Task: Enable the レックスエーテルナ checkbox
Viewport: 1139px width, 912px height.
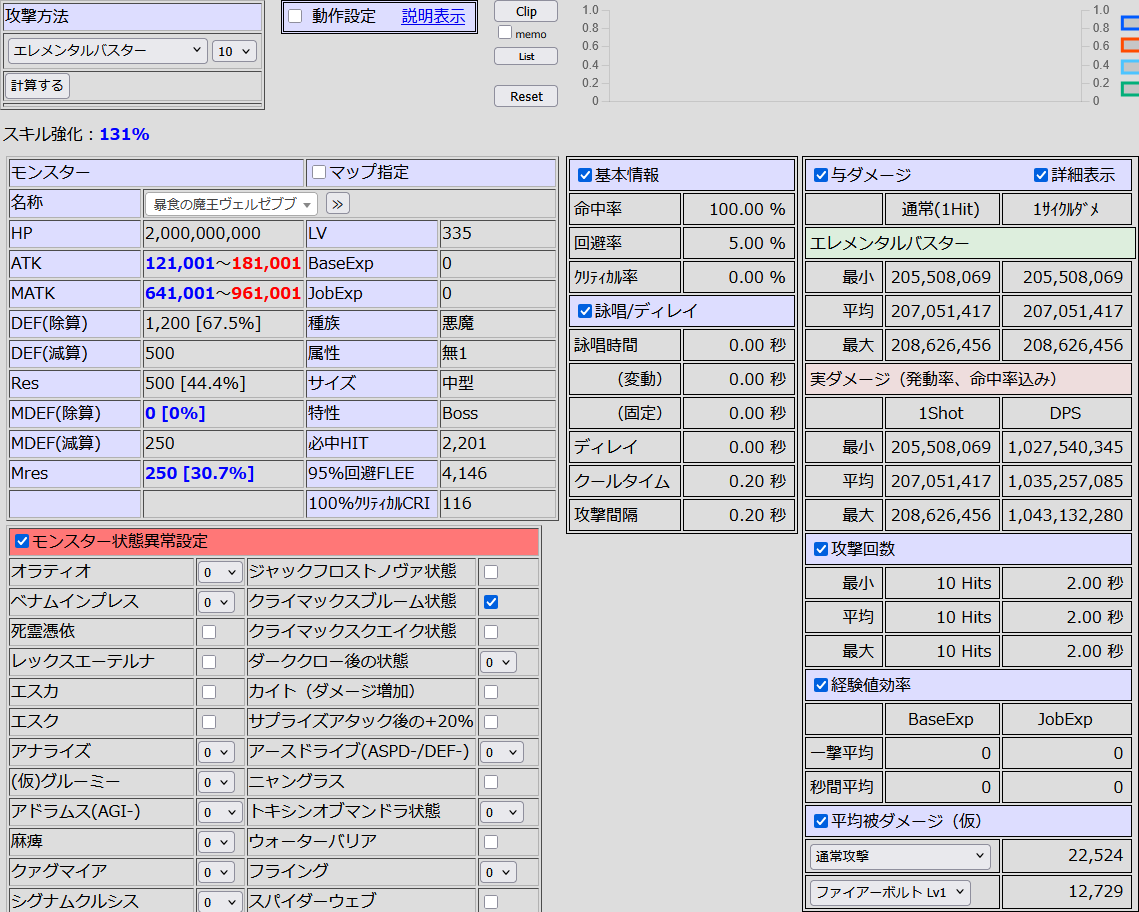Action: (x=209, y=662)
